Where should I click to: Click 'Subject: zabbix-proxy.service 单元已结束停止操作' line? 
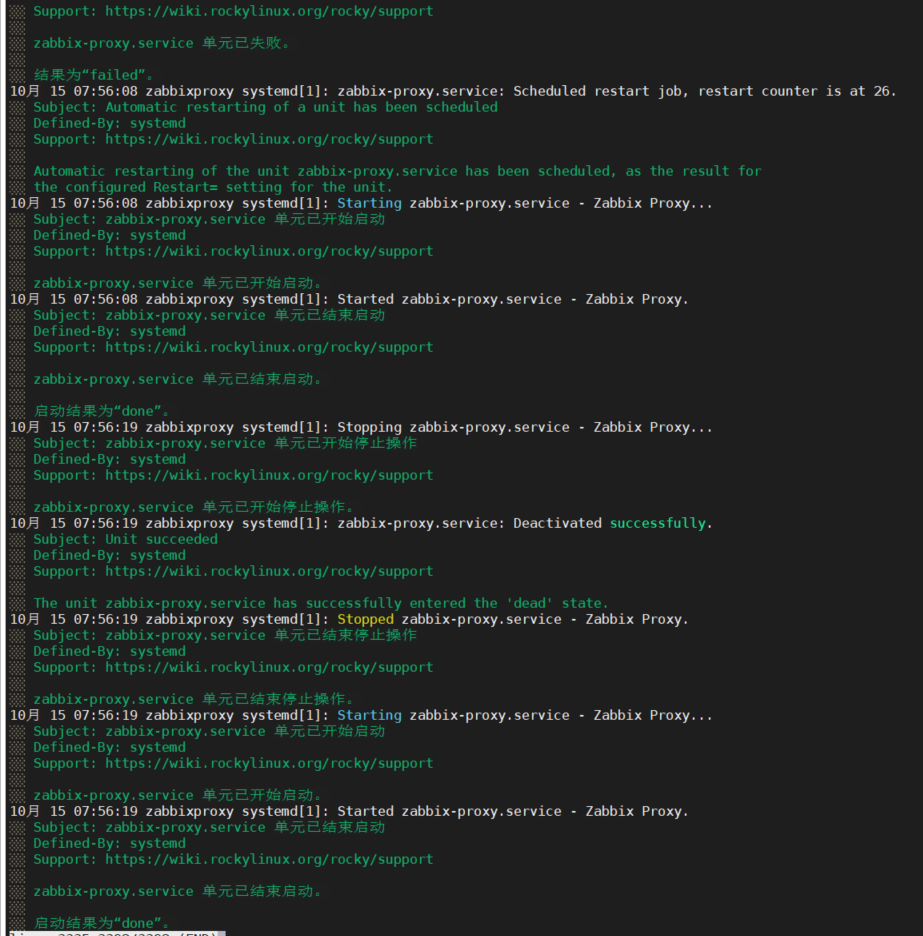[225, 636]
